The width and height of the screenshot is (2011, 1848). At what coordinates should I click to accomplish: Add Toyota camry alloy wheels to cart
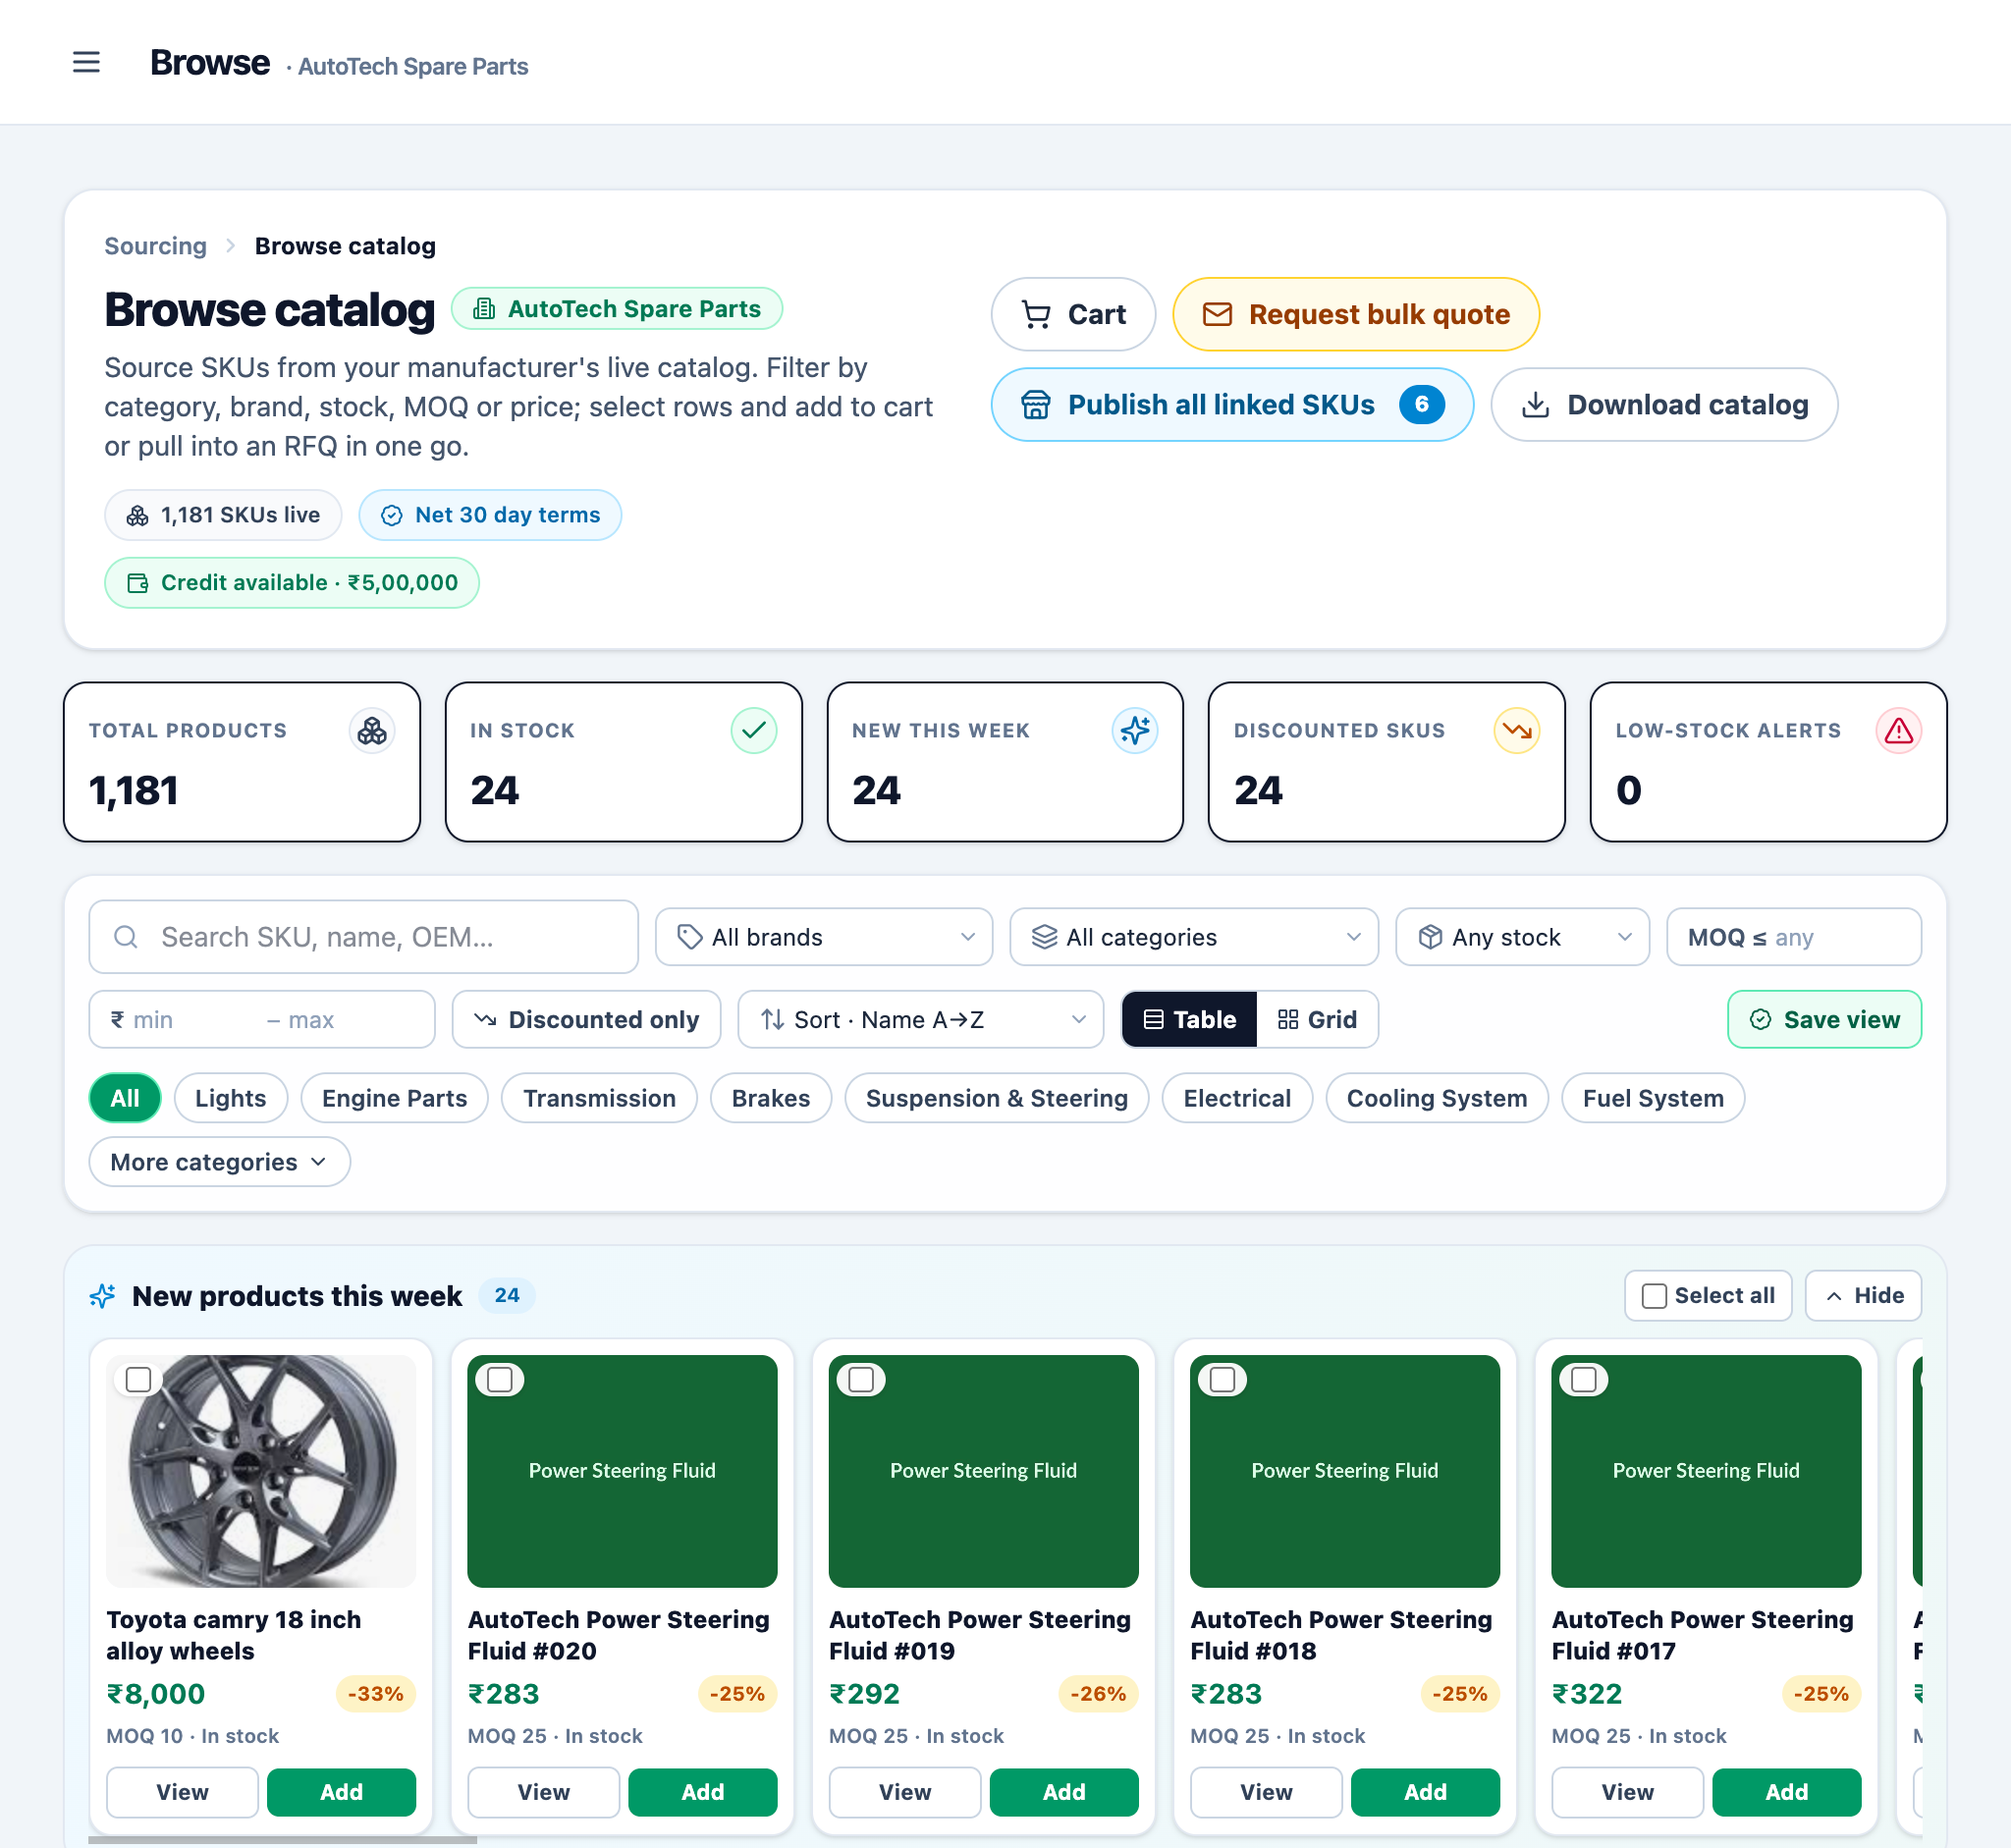(x=341, y=1793)
